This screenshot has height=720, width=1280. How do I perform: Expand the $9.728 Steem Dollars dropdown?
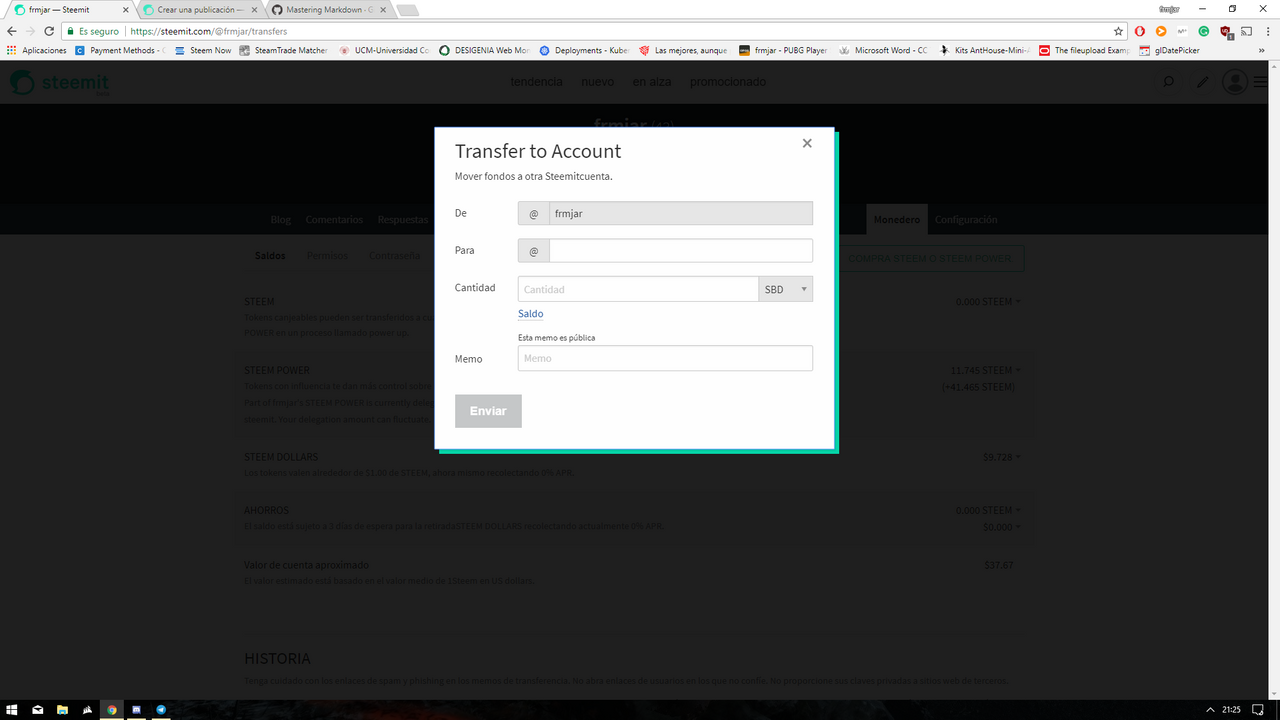[1002, 457]
